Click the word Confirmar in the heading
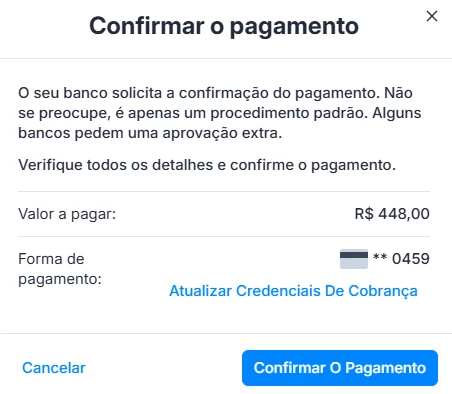This screenshot has height=394, width=452. pos(147,26)
